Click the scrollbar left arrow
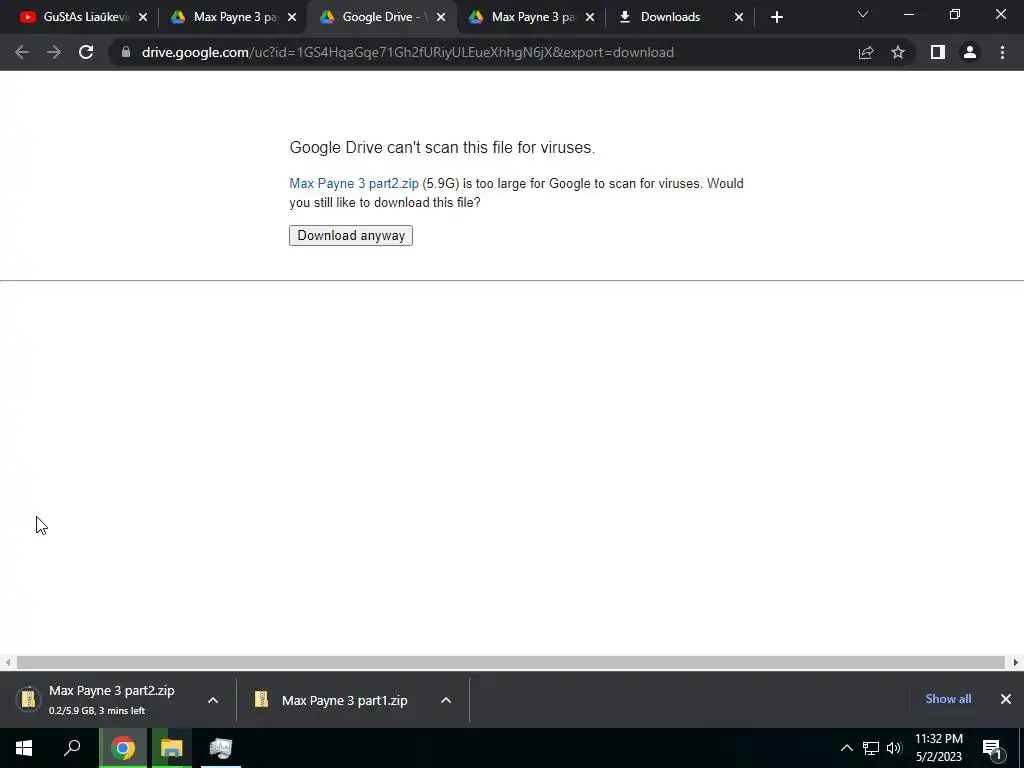 click(x=8, y=662)
